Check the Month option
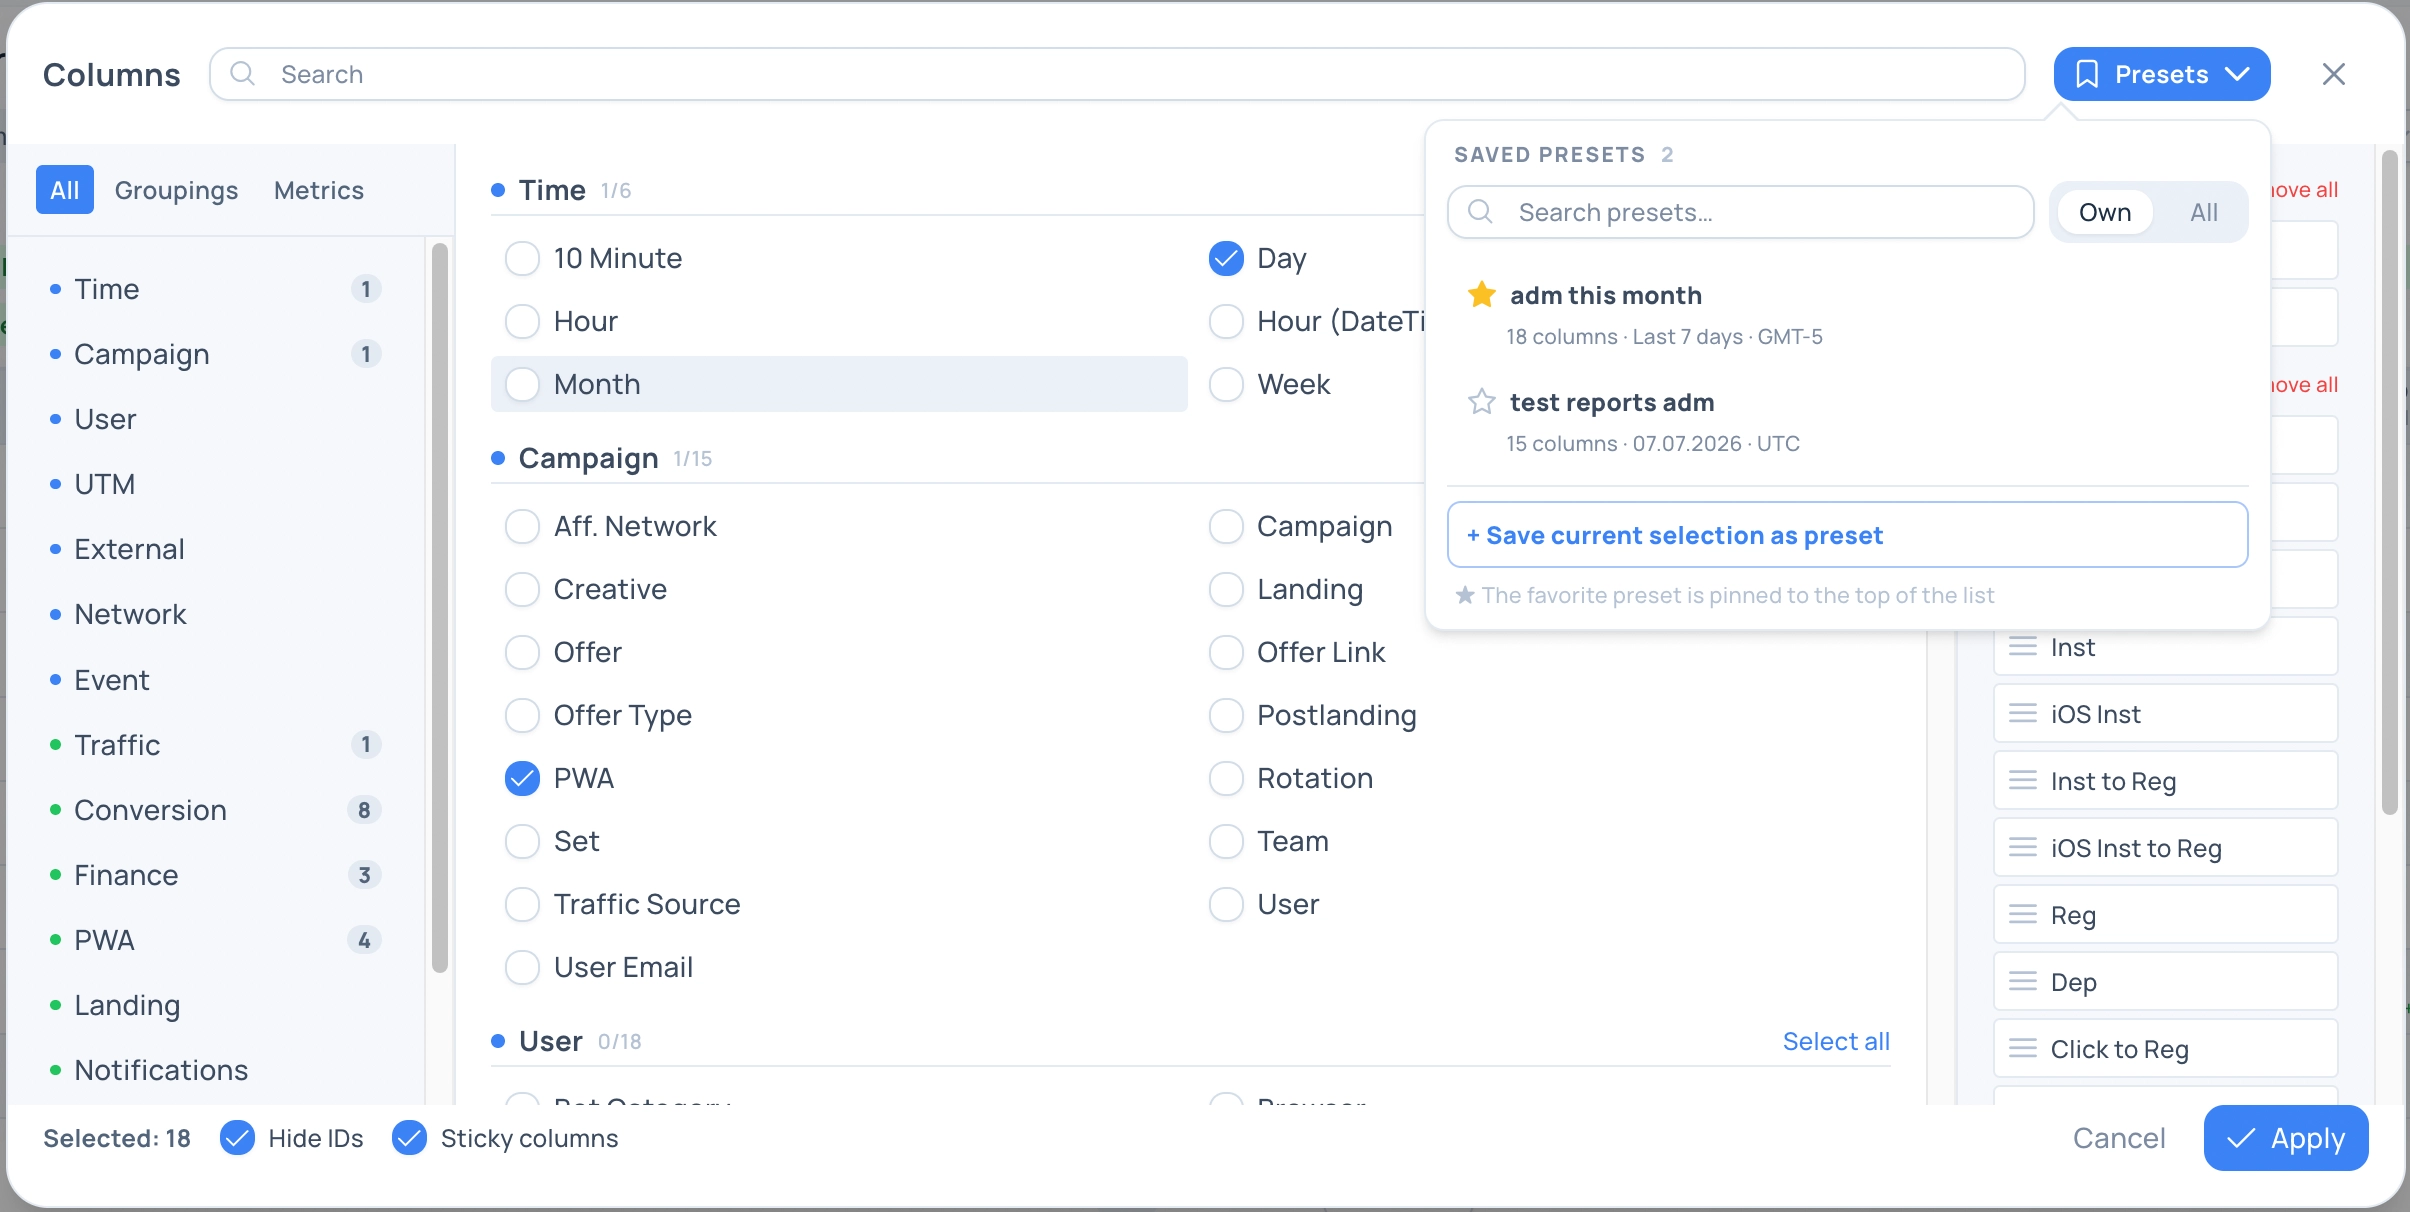Image resolution: width=2410 pixels, height=1212 pixels. coord(522,384)
